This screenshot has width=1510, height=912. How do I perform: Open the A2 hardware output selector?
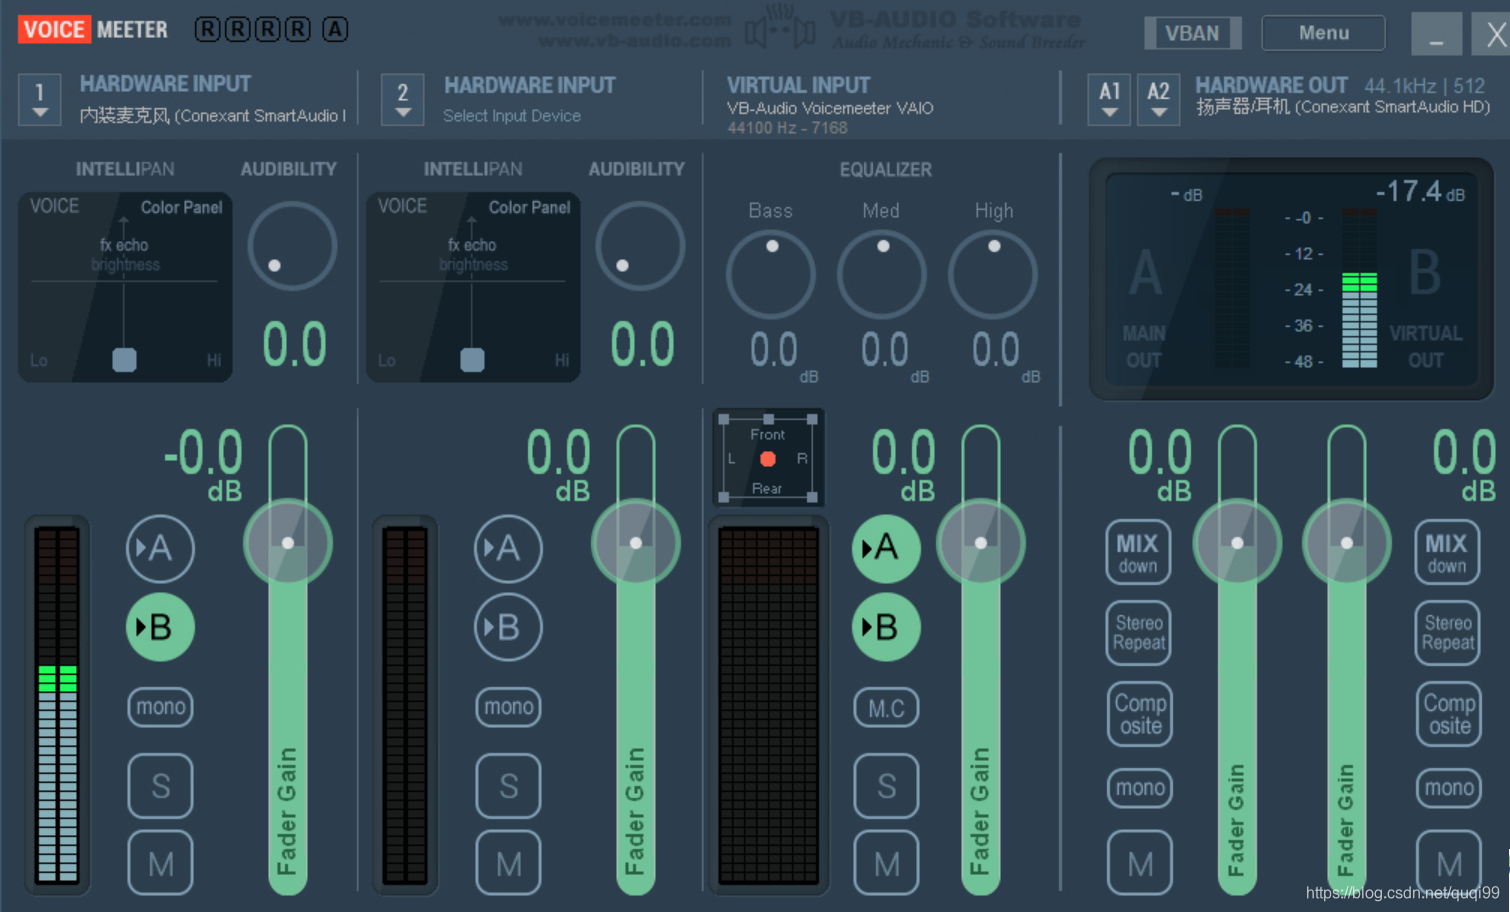tap(1158, 99)
